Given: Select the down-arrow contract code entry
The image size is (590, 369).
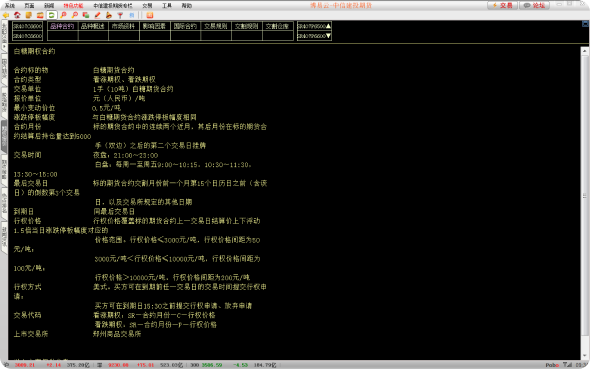Looking at the screenshot, I should [314, 36].
